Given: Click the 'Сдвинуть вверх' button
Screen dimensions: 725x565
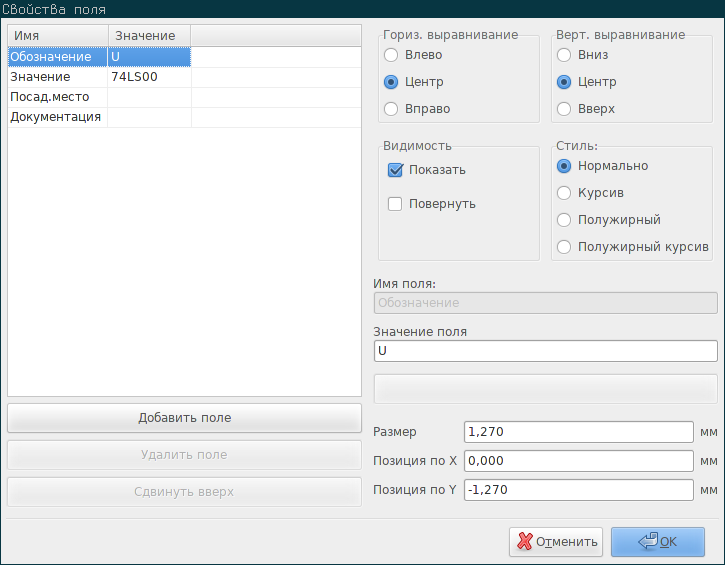Looking at the screenshot, I should point(184,492).
